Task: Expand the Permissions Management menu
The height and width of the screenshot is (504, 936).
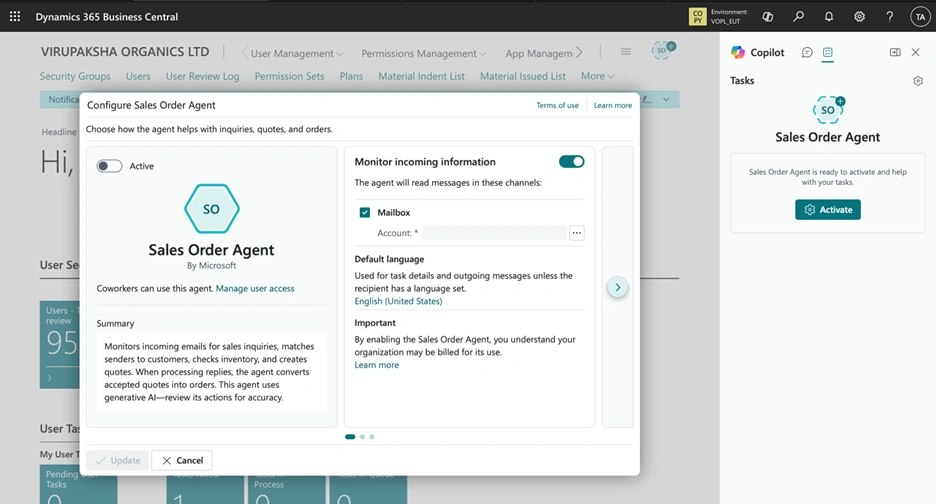Action: [423, 53]
